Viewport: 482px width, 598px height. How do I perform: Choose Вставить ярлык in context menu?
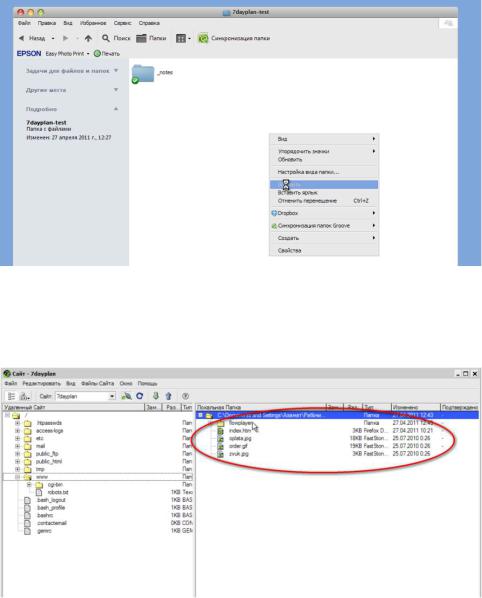tap(324, 193)
